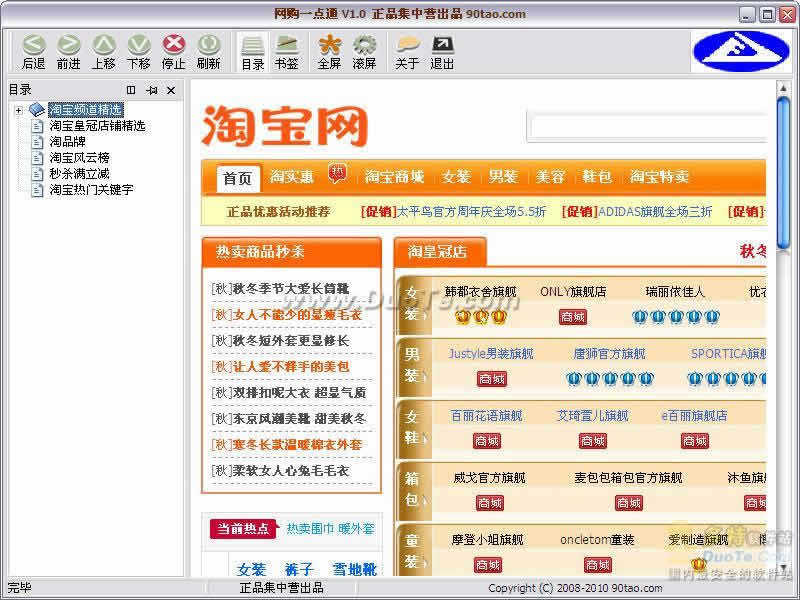Select 秒杀满立减 in the directory
The image size is (800, 600).
(x=80, y=174)
